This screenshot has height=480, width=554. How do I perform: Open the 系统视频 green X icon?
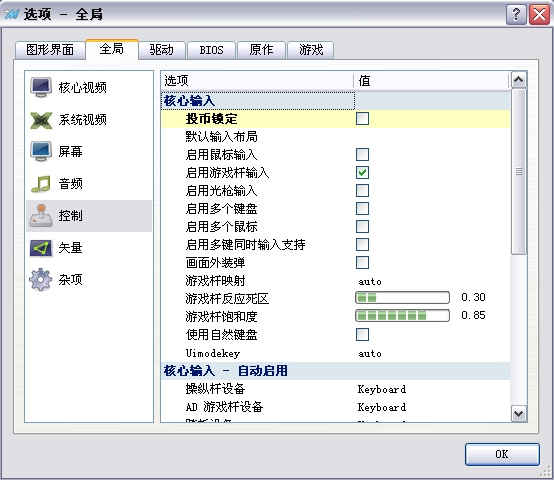point(41,120)
